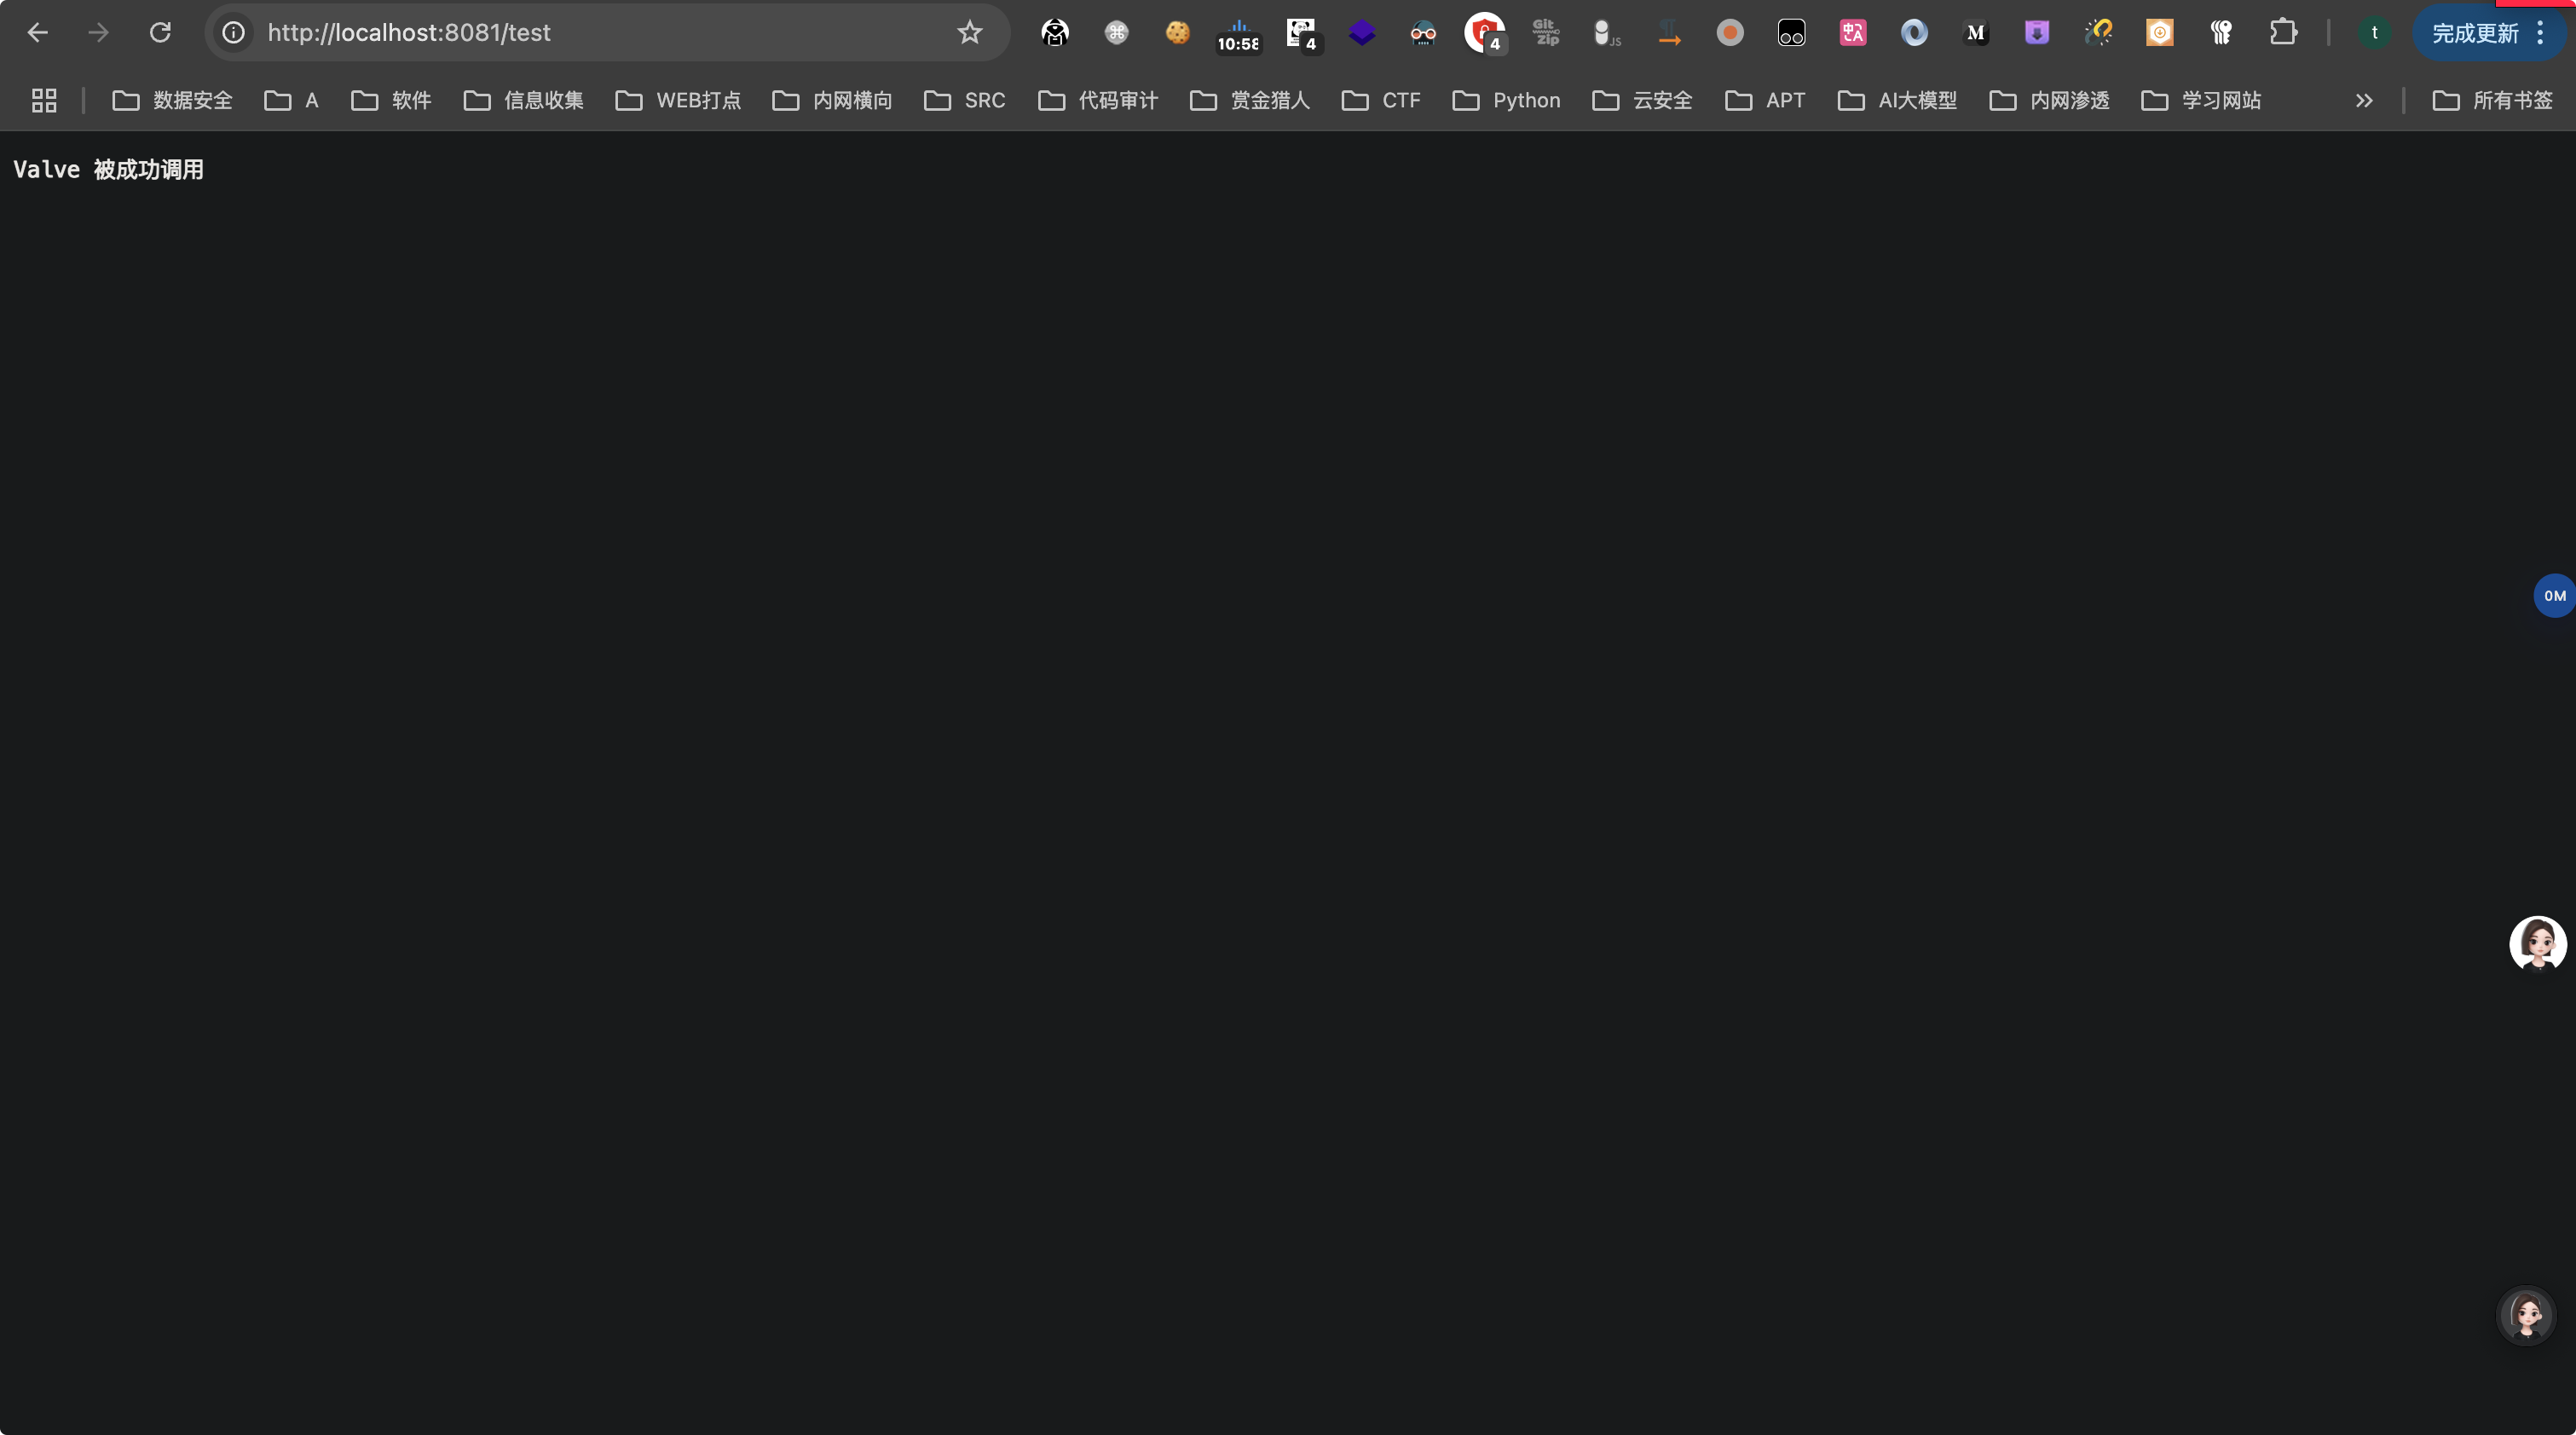Open the goggles face extension
Viewport: 2576px width, 1435px height.
tap(1423, 33)
